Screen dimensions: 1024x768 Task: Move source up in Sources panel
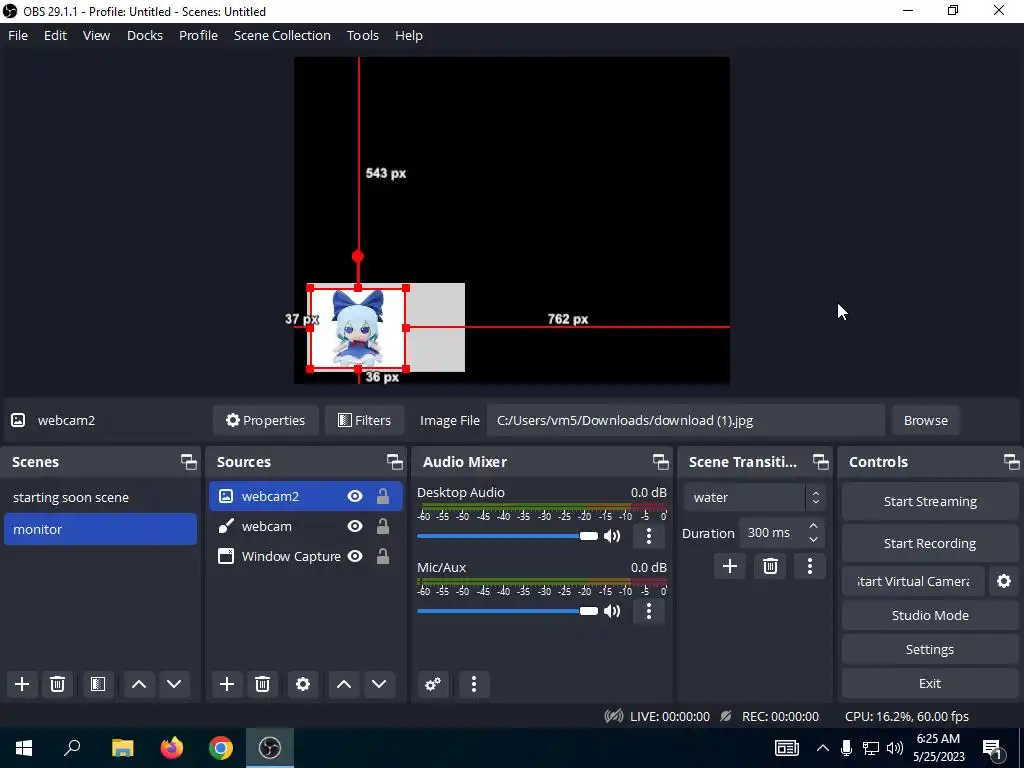tap(344, 684)
